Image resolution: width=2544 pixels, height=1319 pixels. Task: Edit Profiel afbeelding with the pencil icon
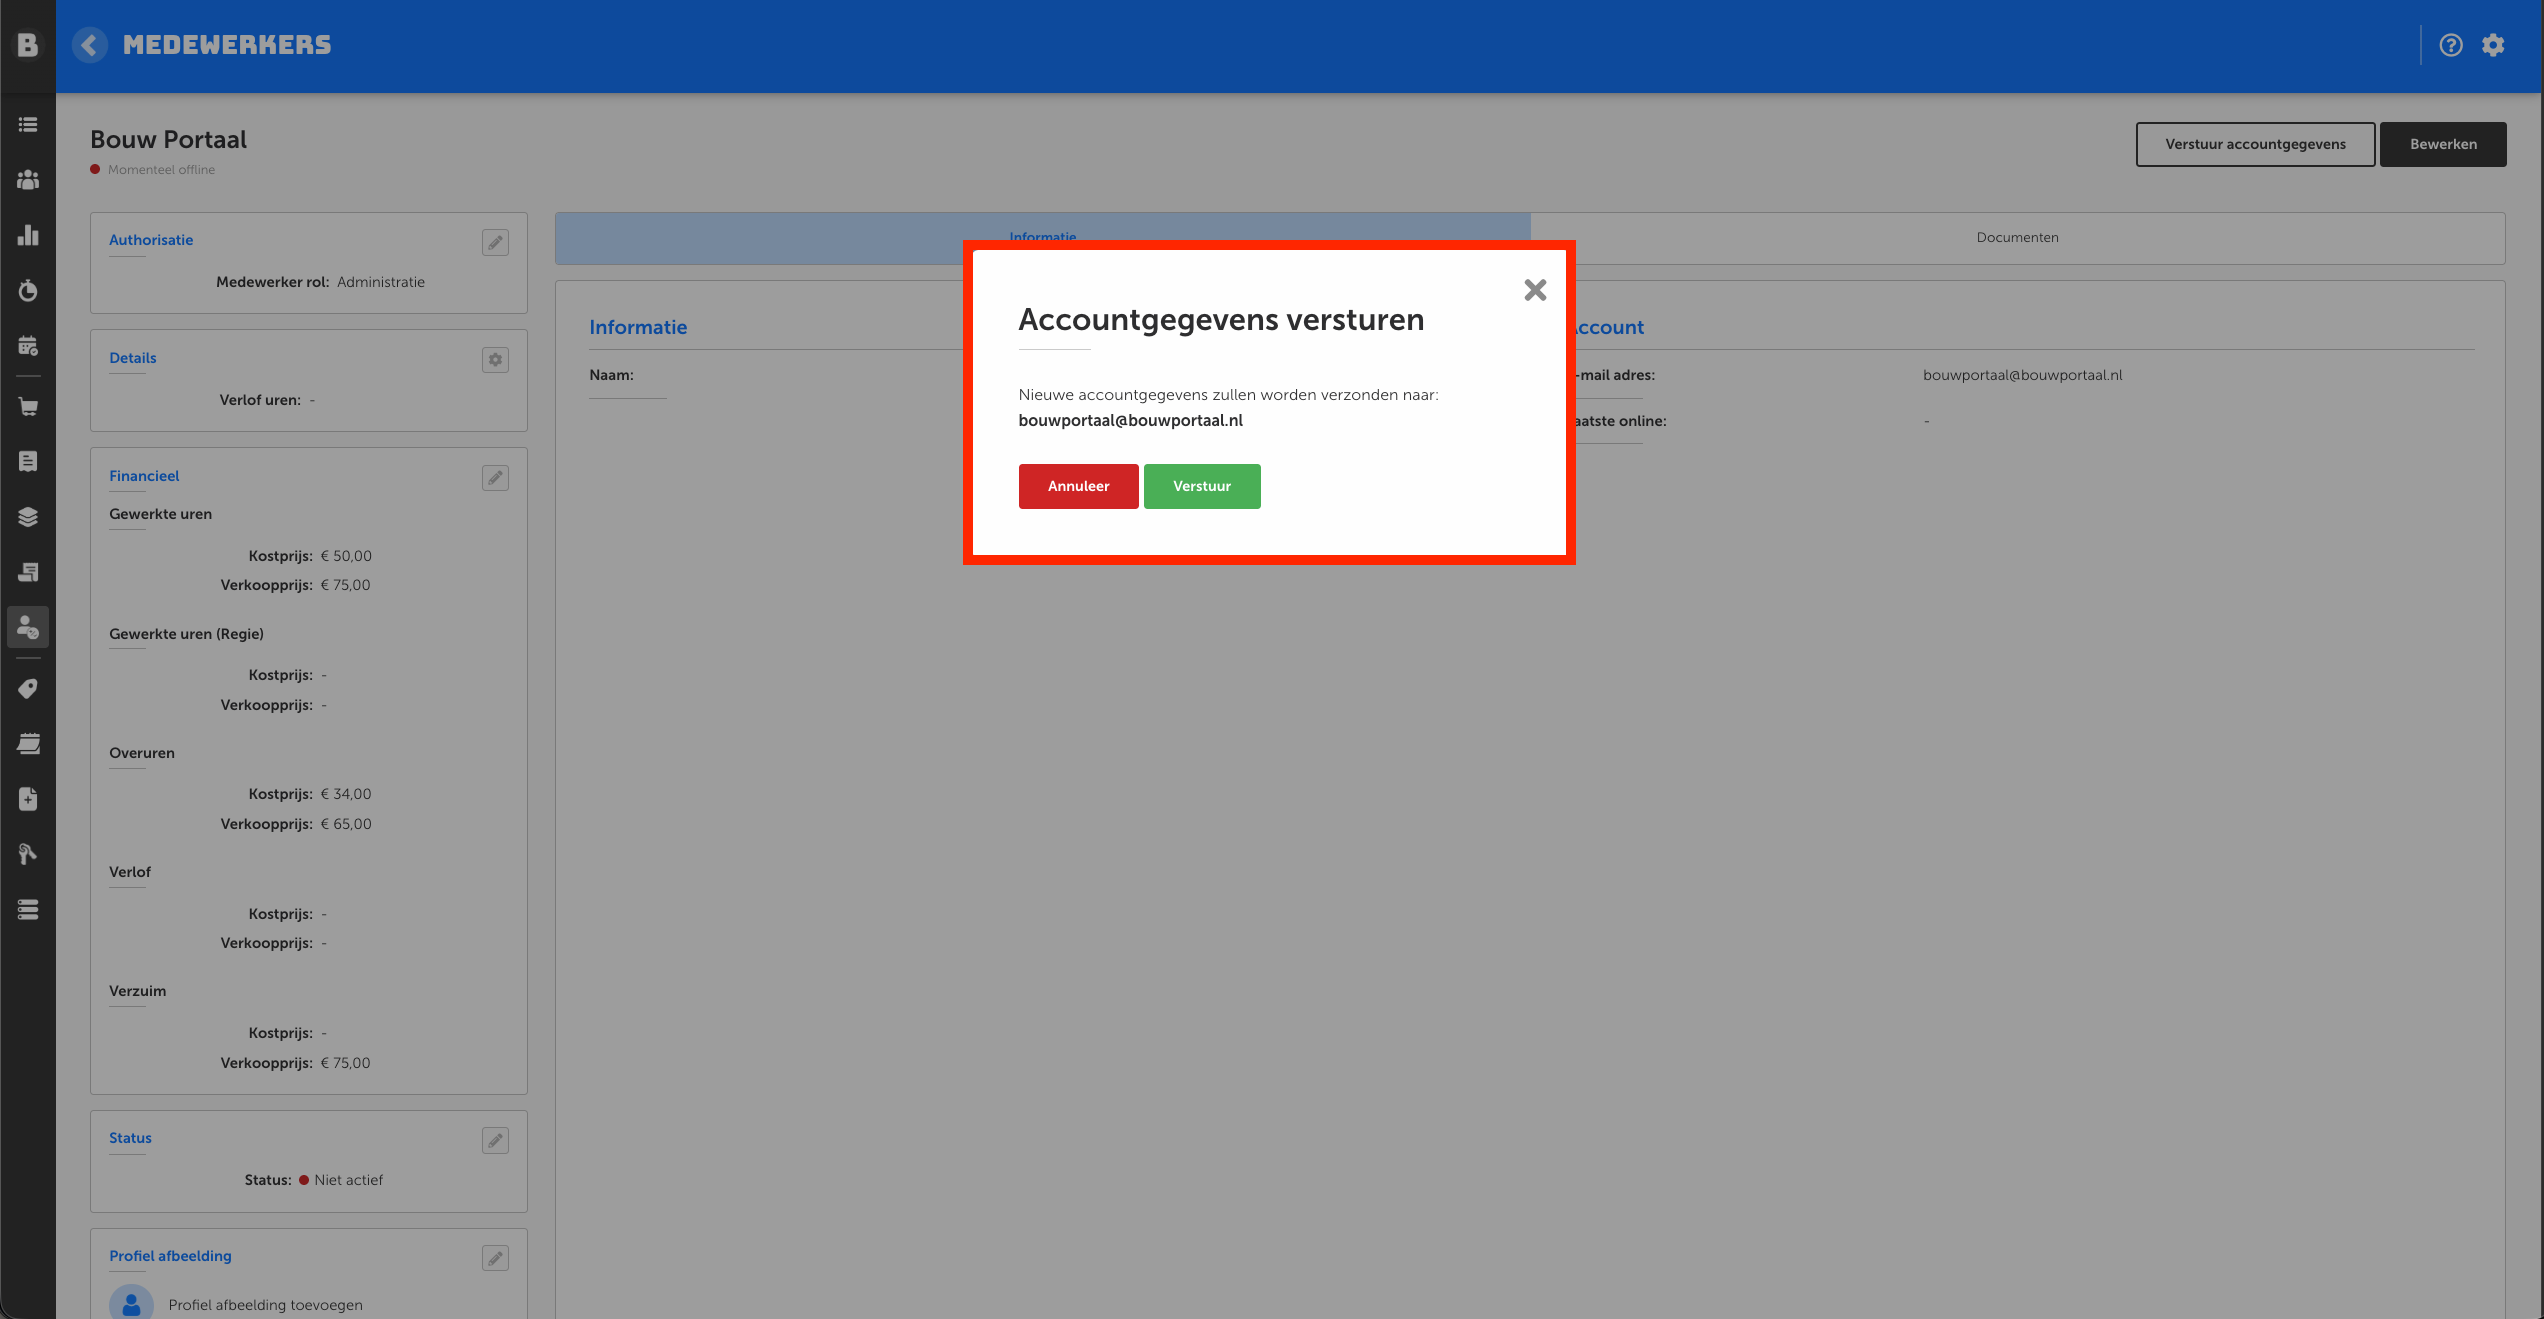495,1258
